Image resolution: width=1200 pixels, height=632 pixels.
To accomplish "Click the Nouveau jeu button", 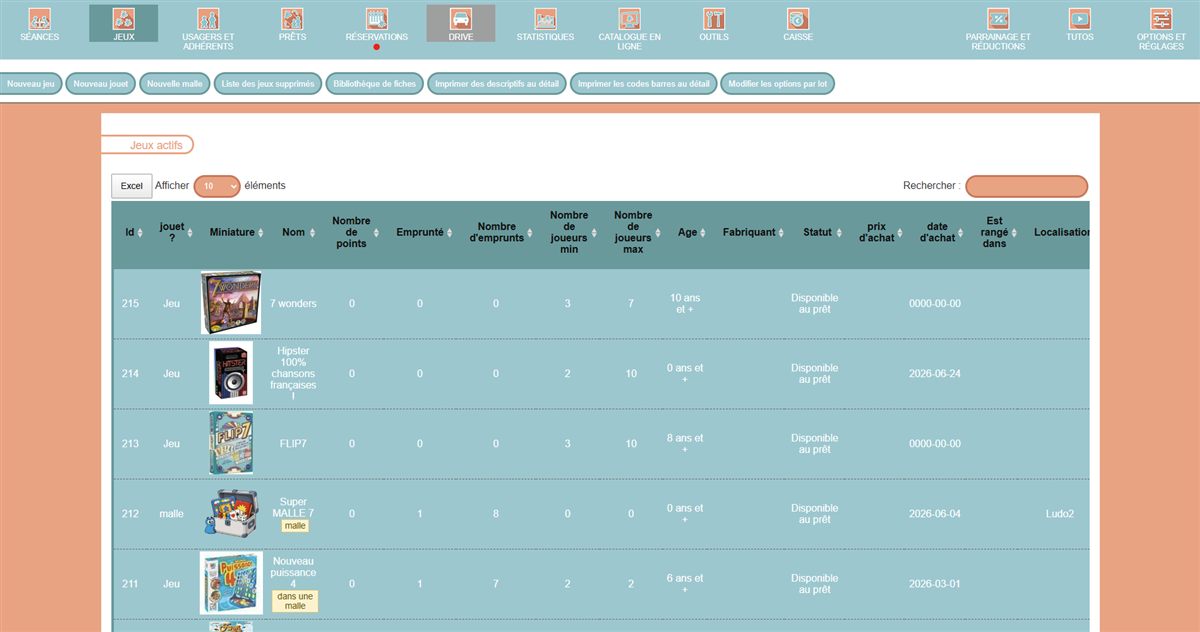I will (x=30, y=85).
